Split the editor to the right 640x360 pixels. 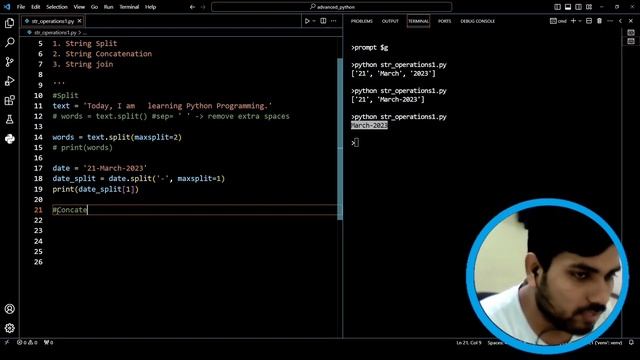[323, 21]
